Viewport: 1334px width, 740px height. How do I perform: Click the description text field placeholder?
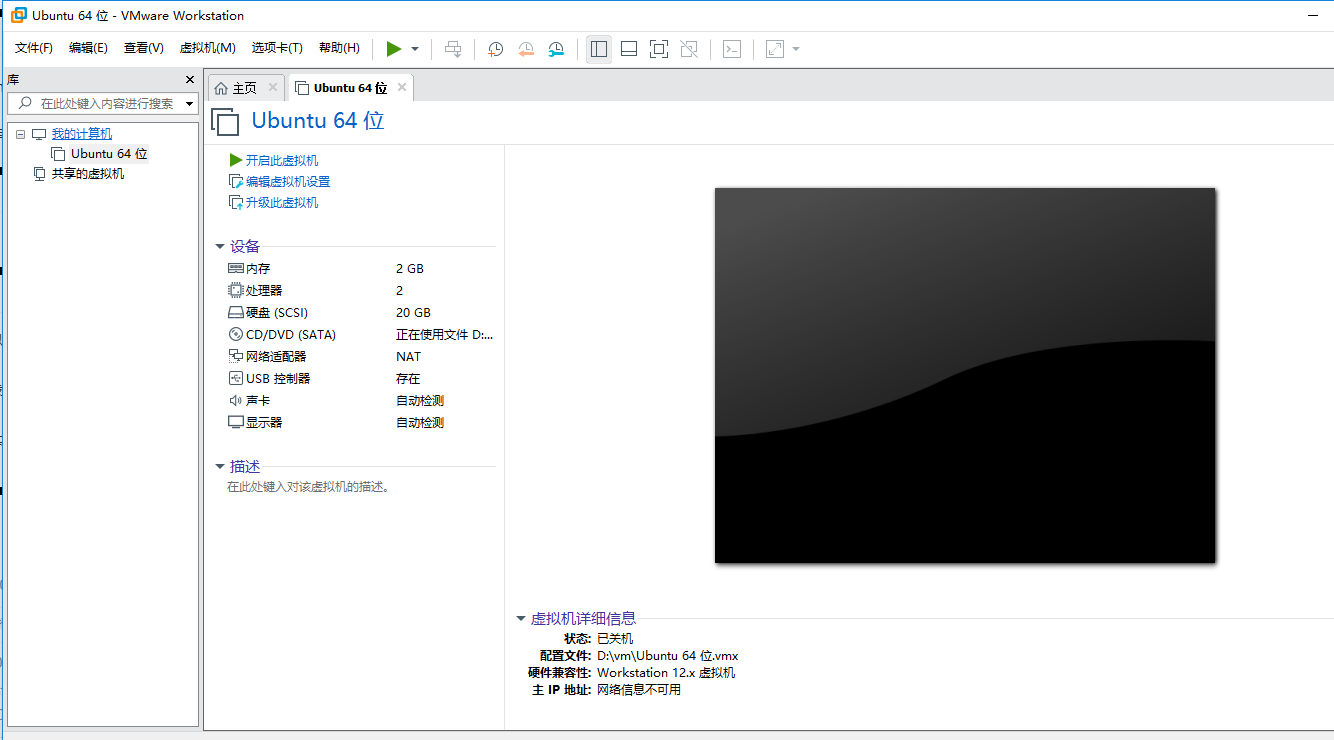click(x=308, y=487)
